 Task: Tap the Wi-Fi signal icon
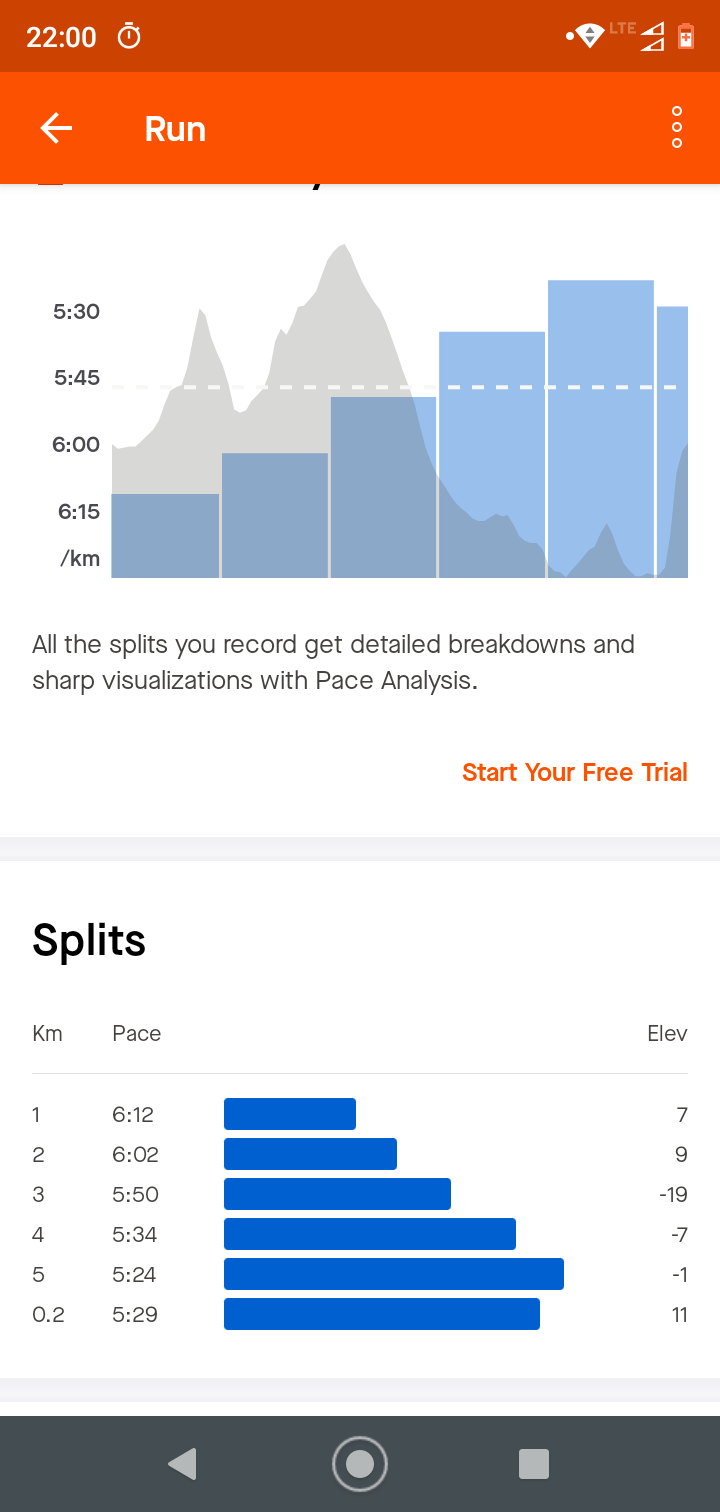589,37
